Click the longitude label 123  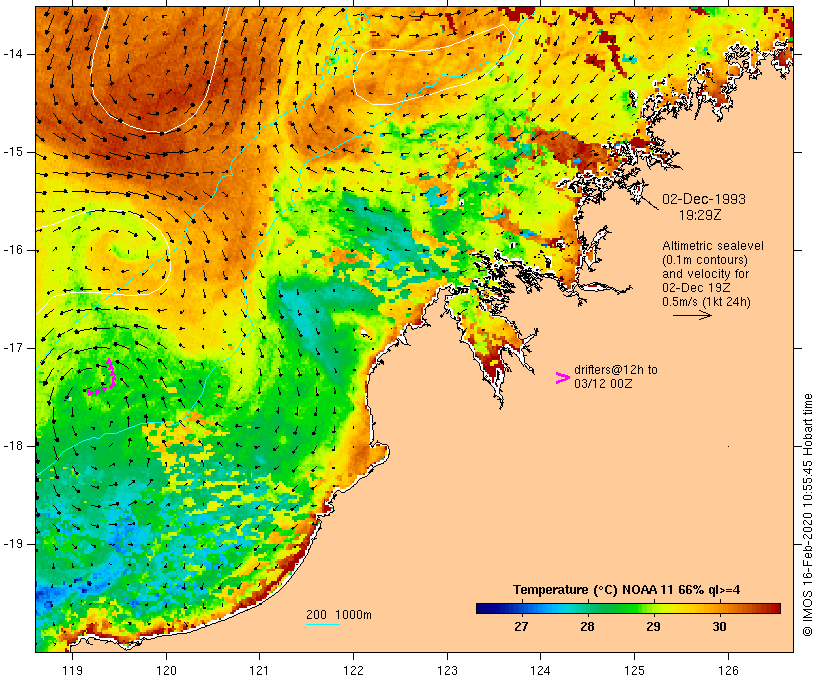tap(447, 670)
